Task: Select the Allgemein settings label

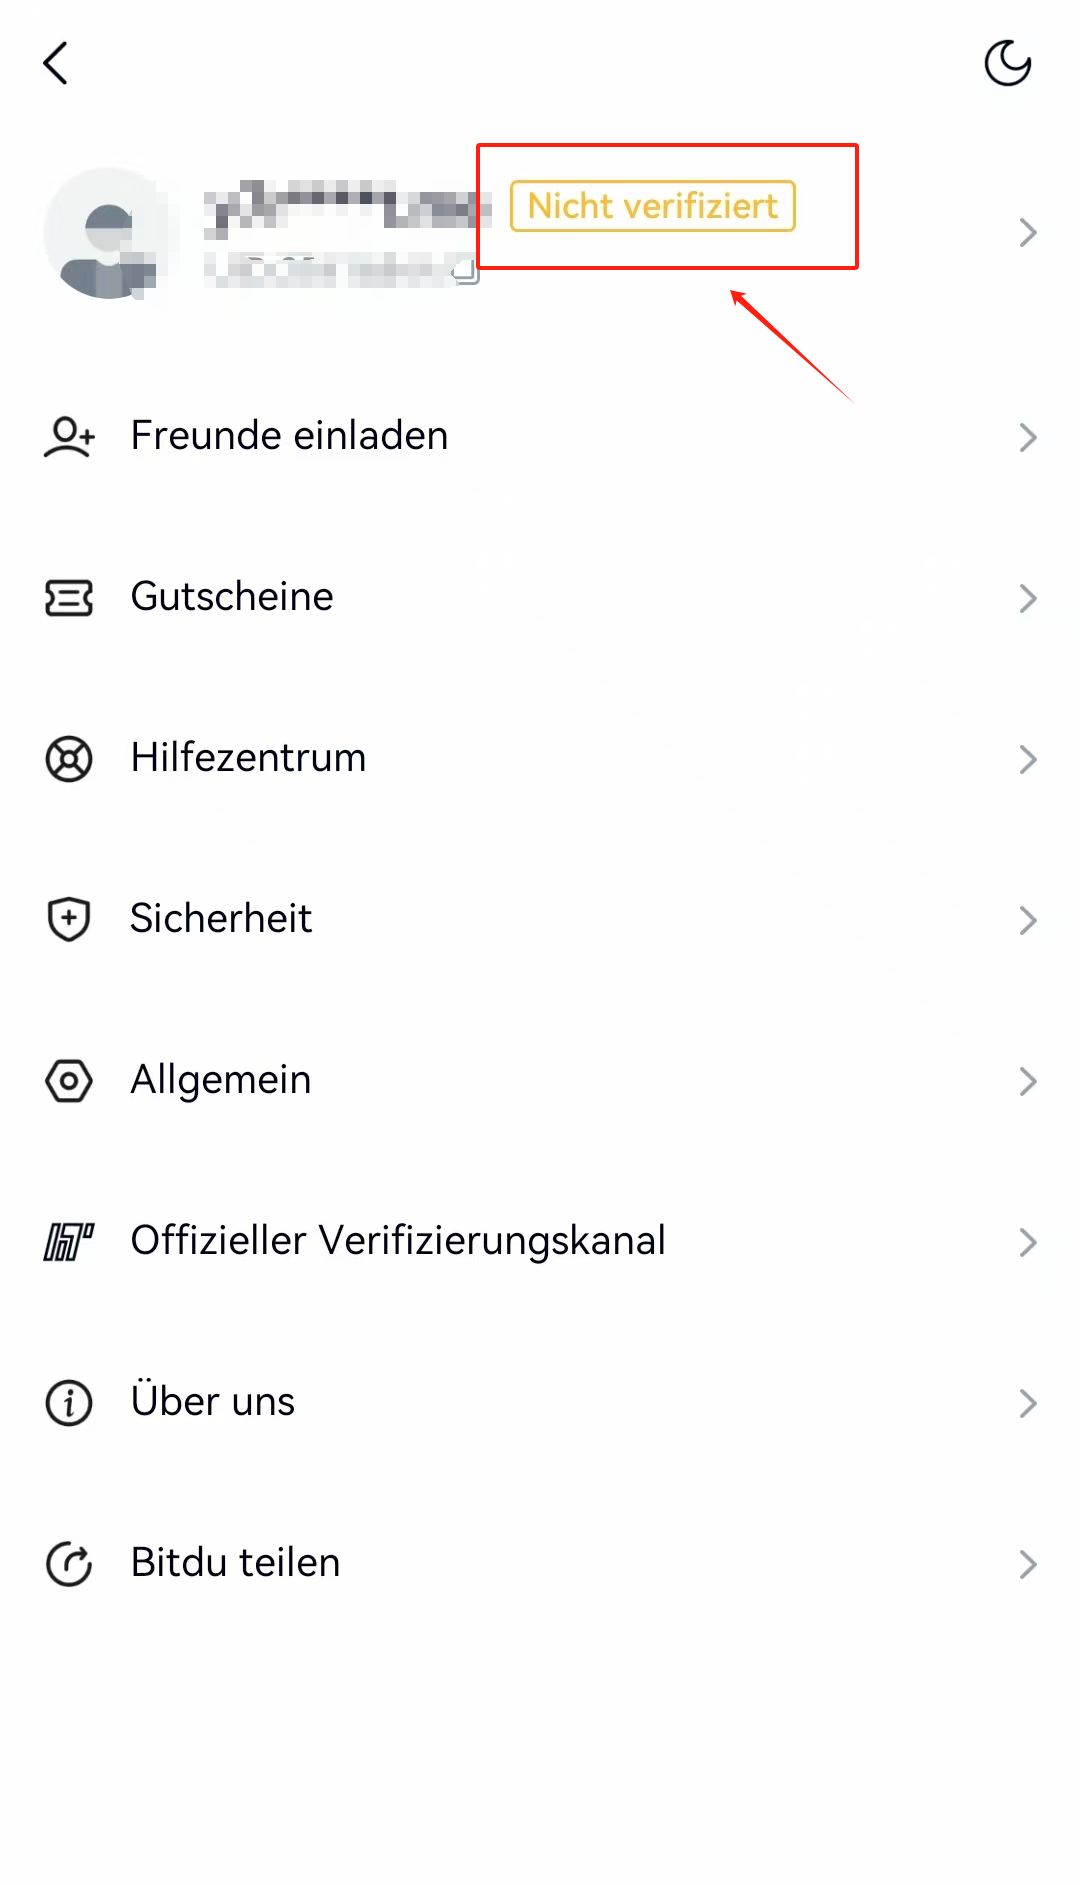Action: point(221,1081)
